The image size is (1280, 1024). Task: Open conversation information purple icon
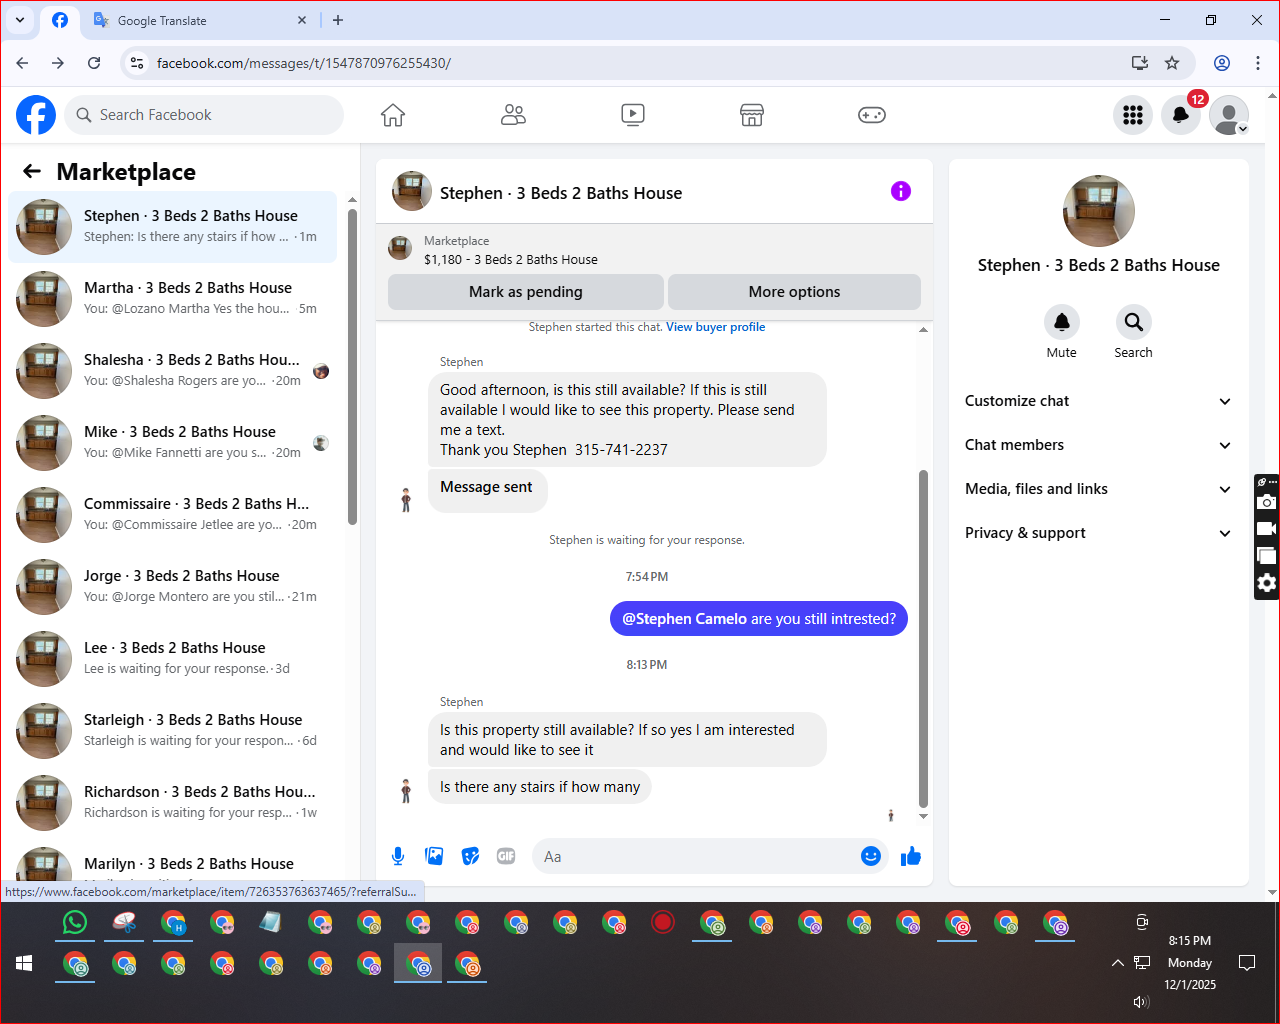(x=901, y=191)
